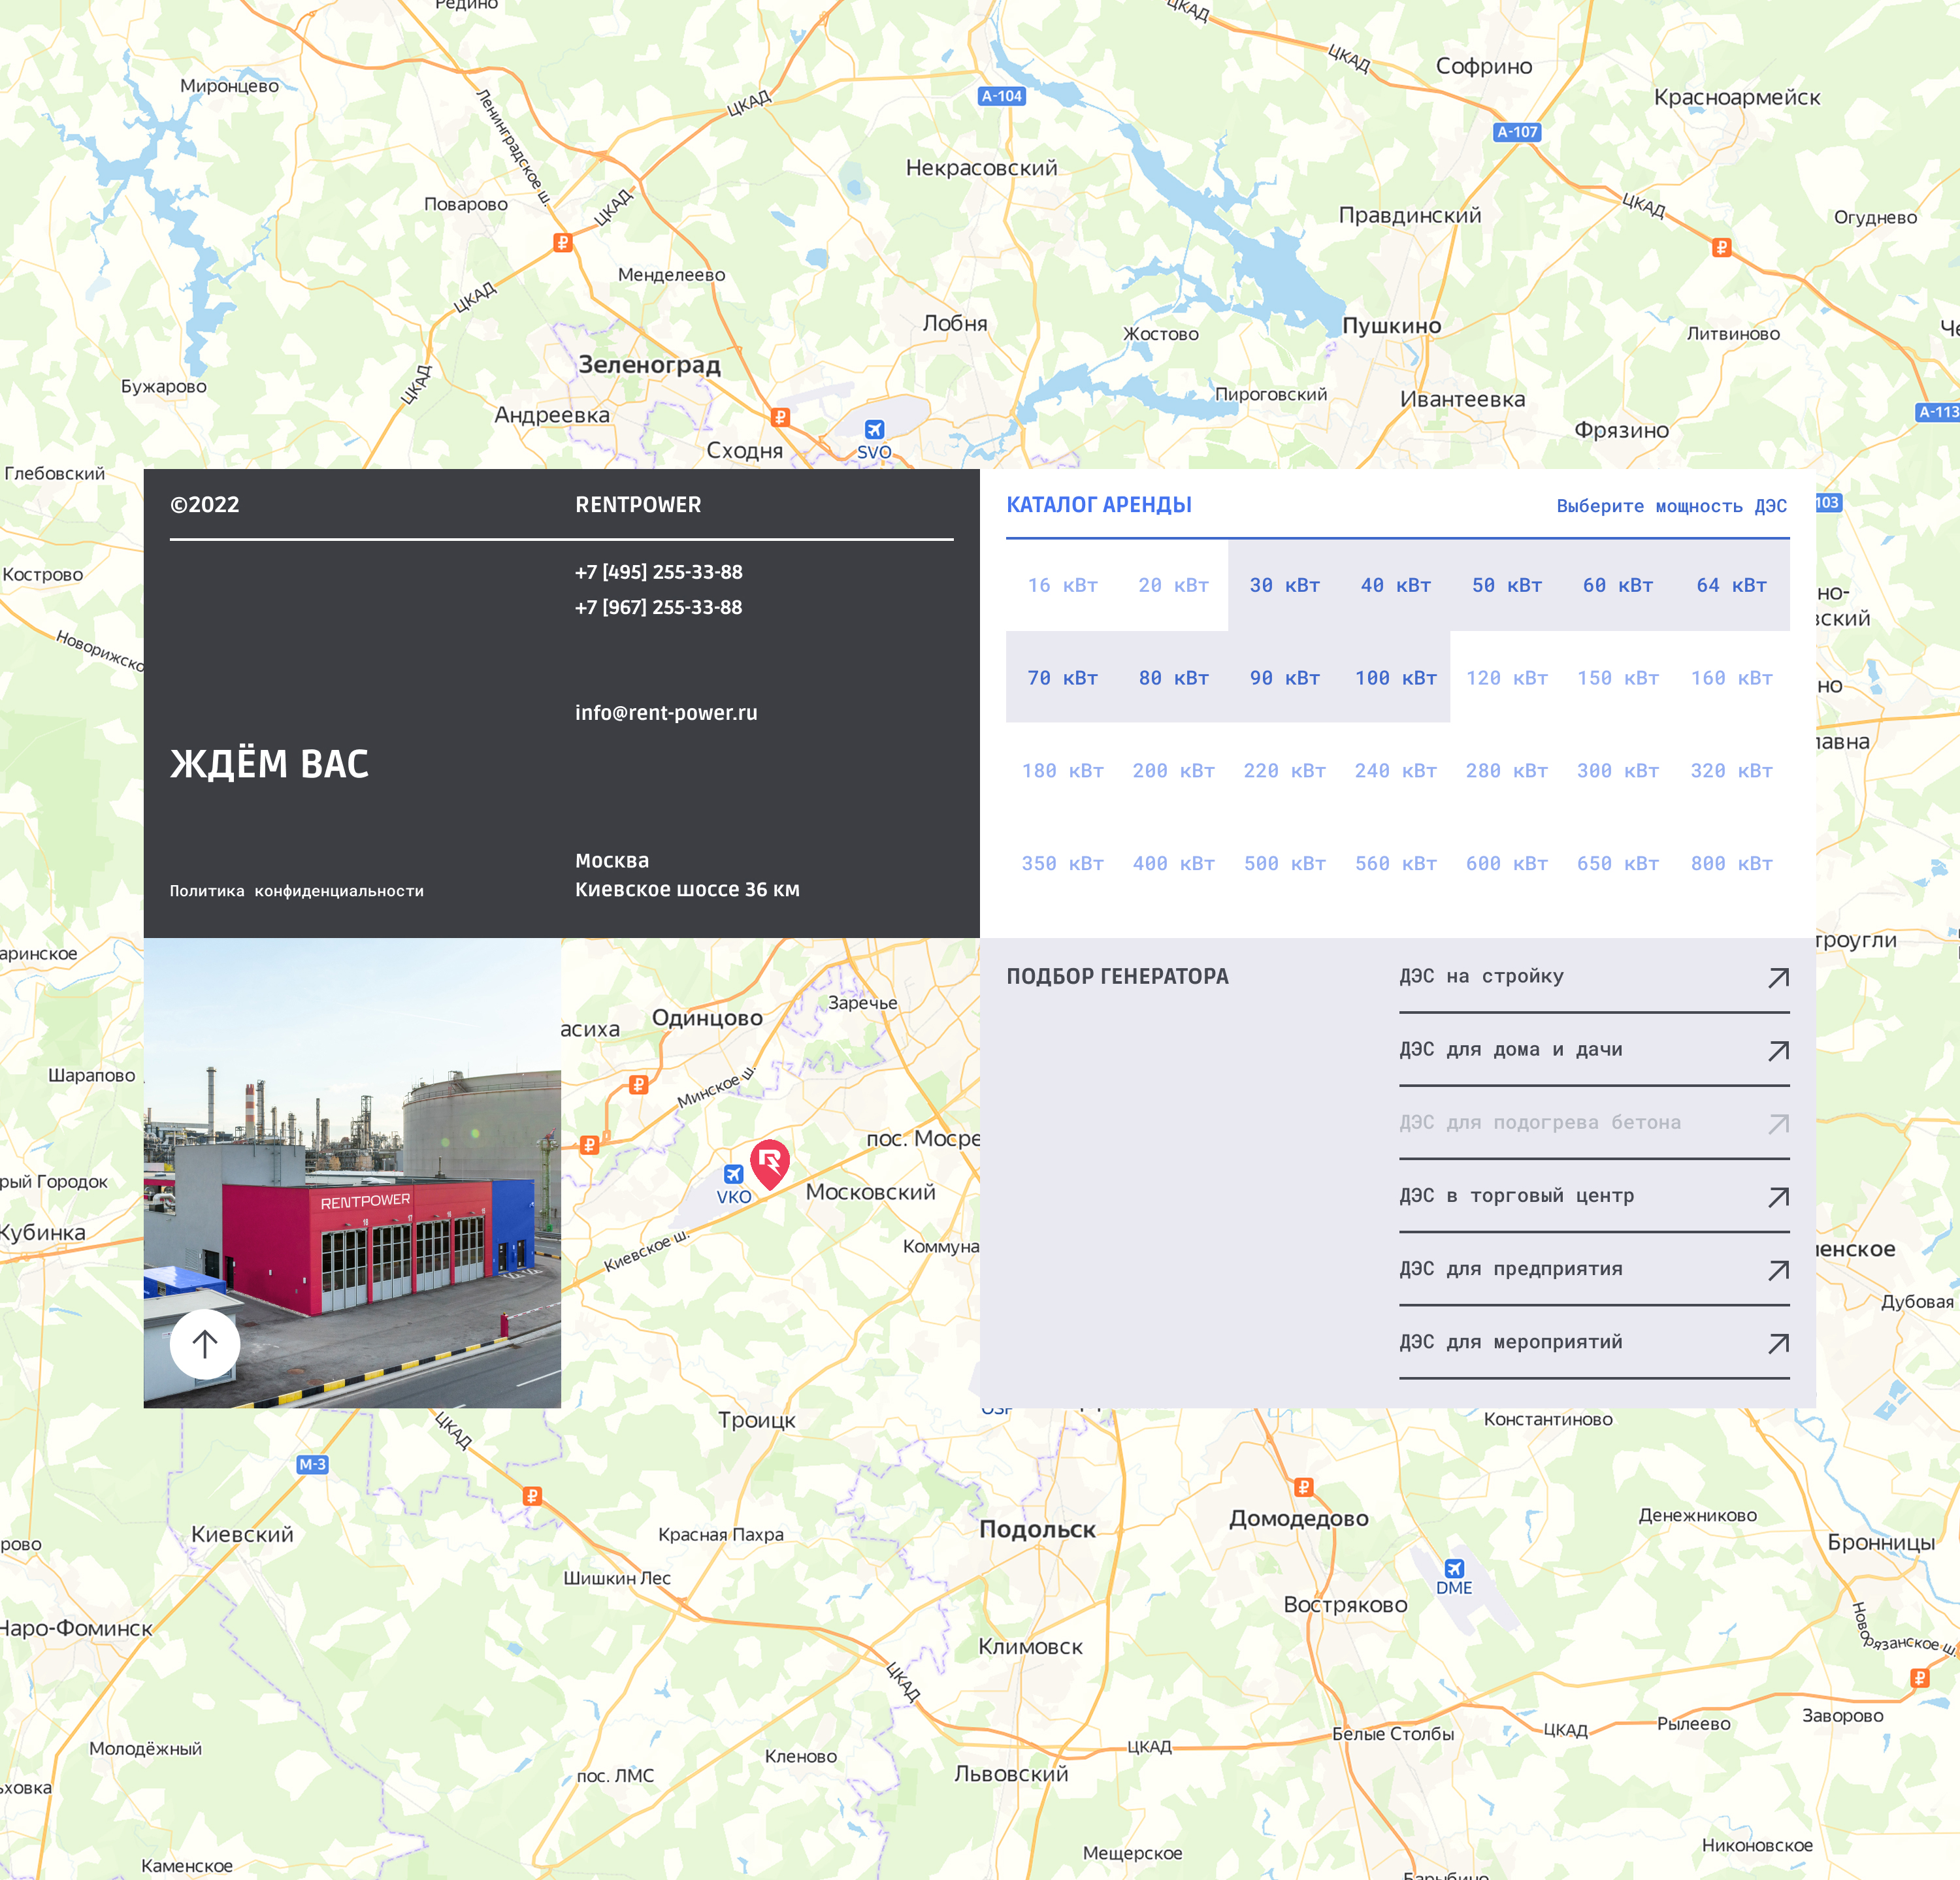Deselect the 100 кВт power option
Image resolution: width=1960 pixels, height=1880 pixels.
tap(1396, 678)
